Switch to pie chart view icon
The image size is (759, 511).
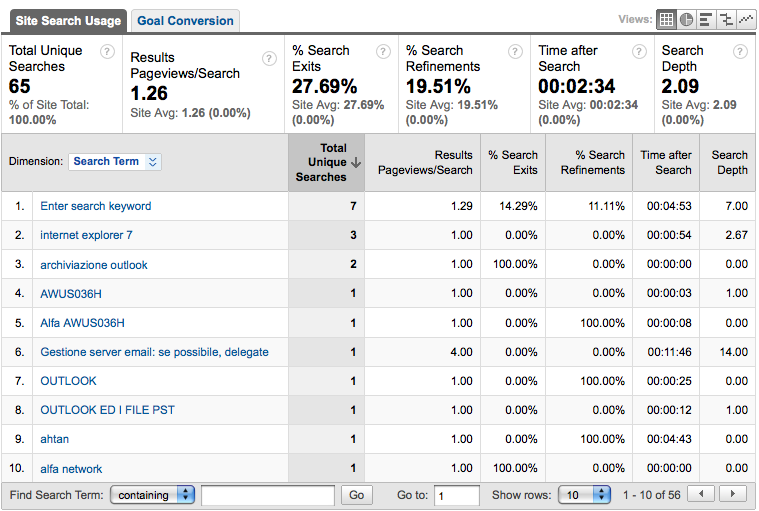tap(686, 20)
